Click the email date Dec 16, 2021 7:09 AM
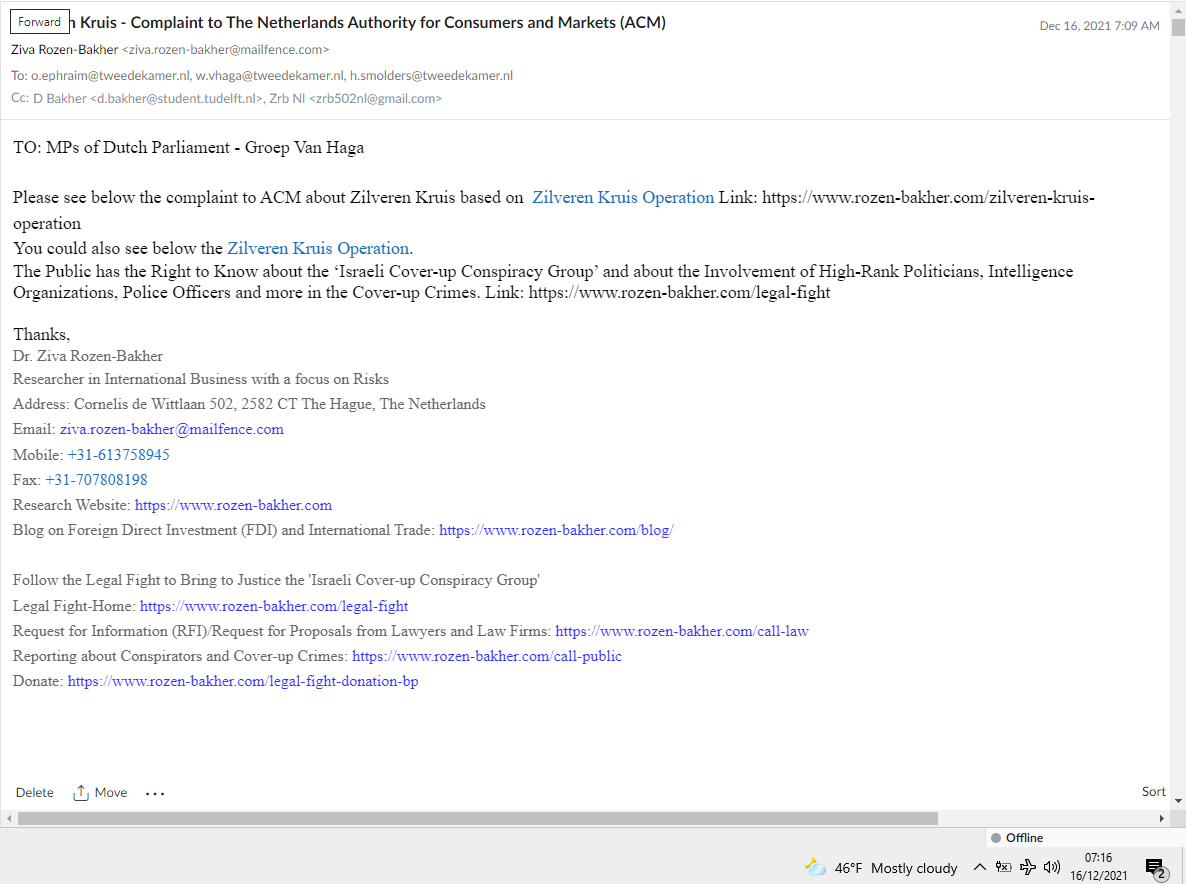The image size is (1186, 884). (1099, 26)
